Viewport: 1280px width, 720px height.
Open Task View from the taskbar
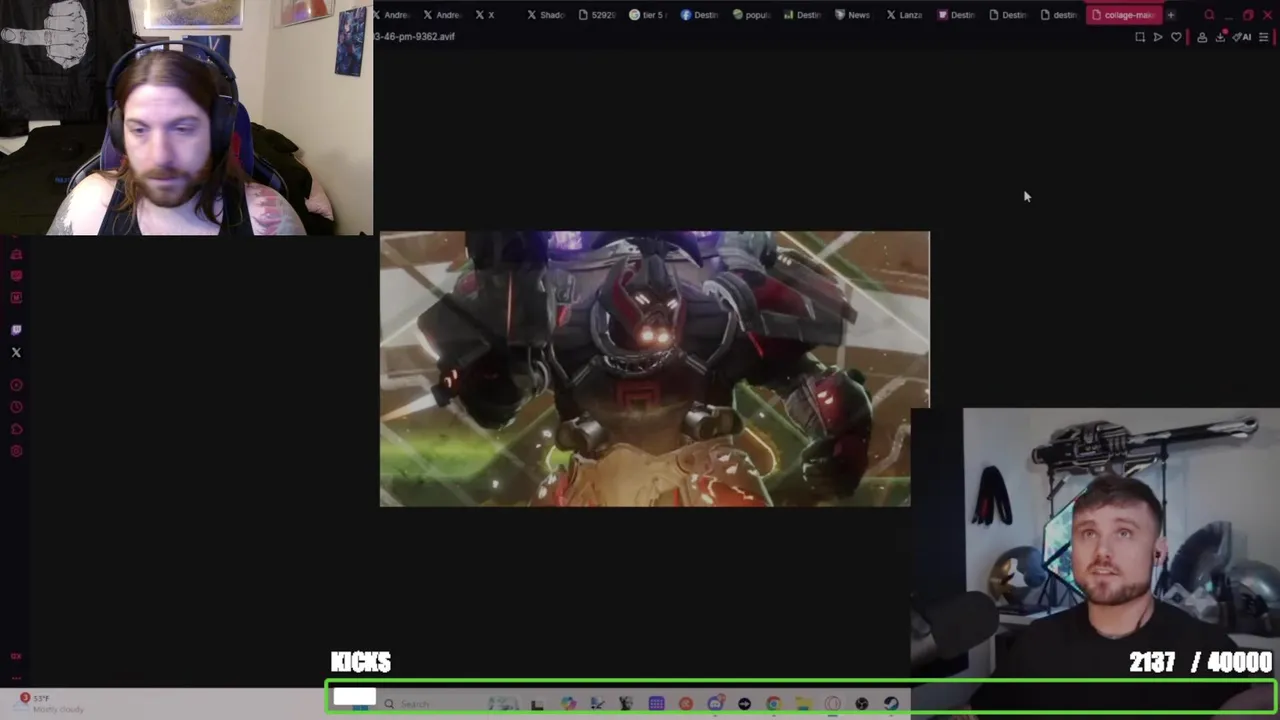(537, 704)
